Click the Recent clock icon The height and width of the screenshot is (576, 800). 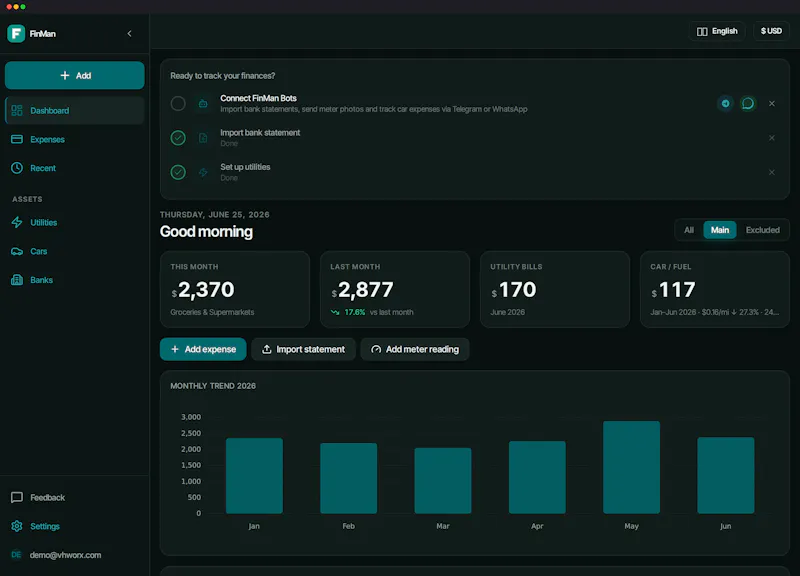(17, 168)
